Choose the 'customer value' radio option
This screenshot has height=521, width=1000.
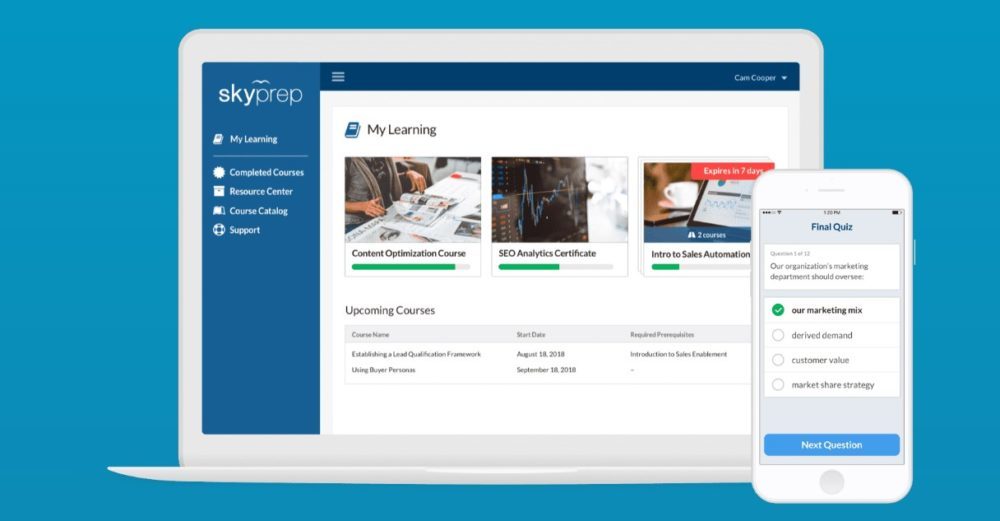(778, 360)
